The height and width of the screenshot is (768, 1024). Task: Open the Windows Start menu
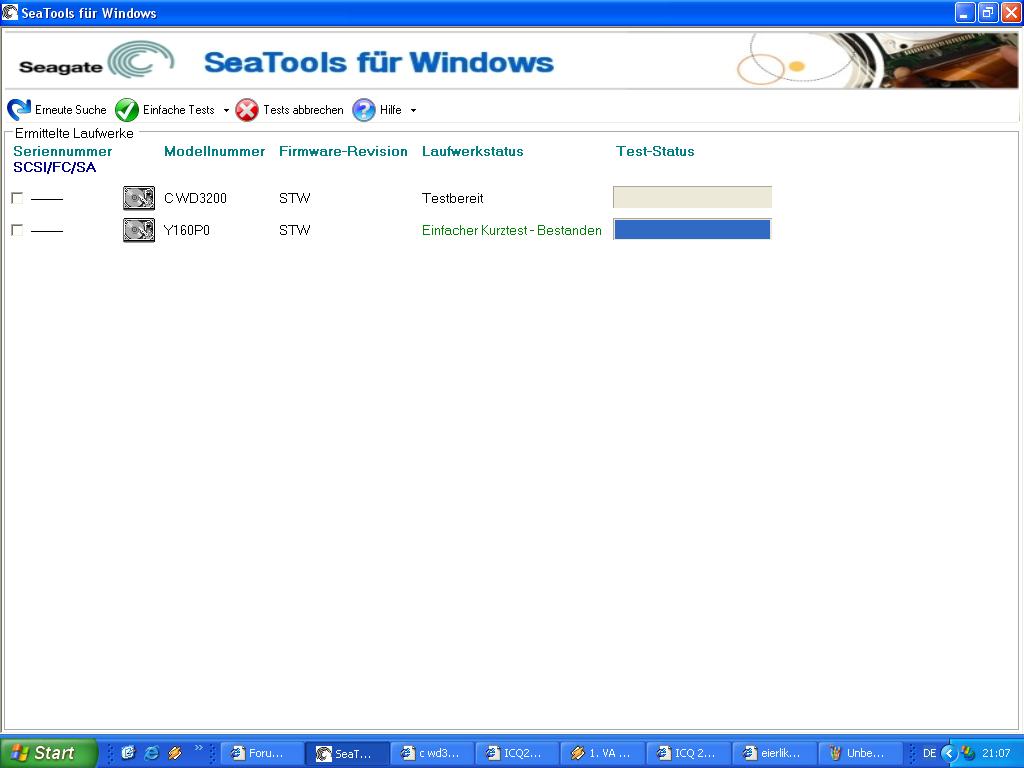[x=48, y=753]
